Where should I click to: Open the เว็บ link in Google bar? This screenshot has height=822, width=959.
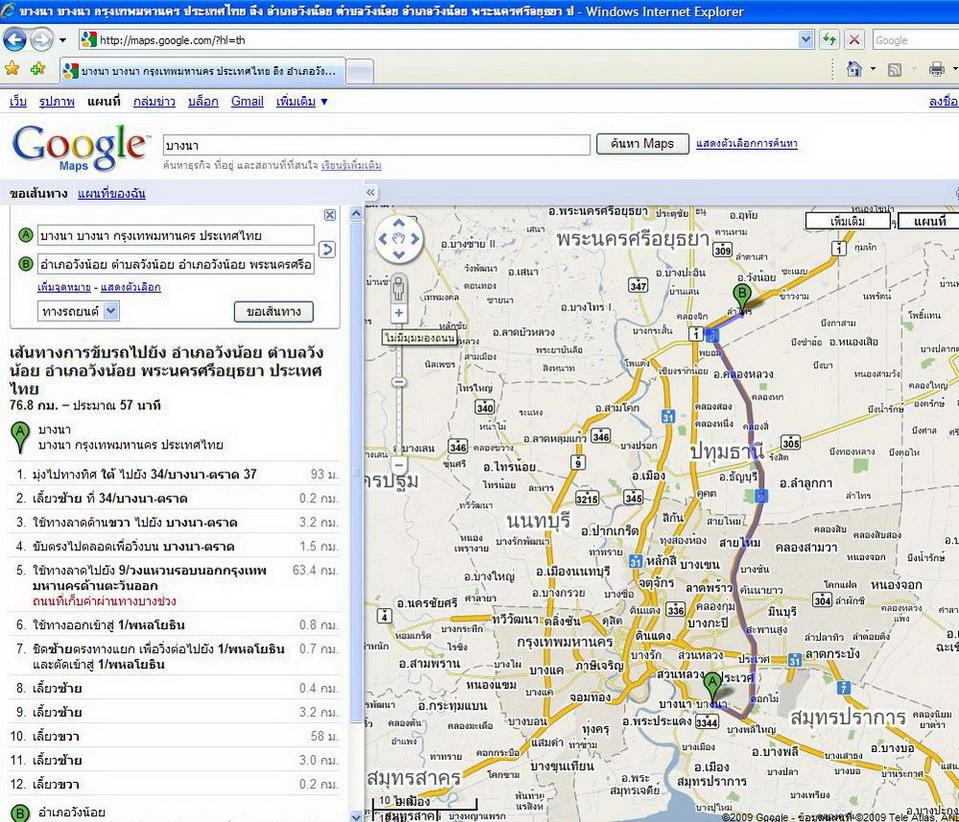[x=18, y=102]
